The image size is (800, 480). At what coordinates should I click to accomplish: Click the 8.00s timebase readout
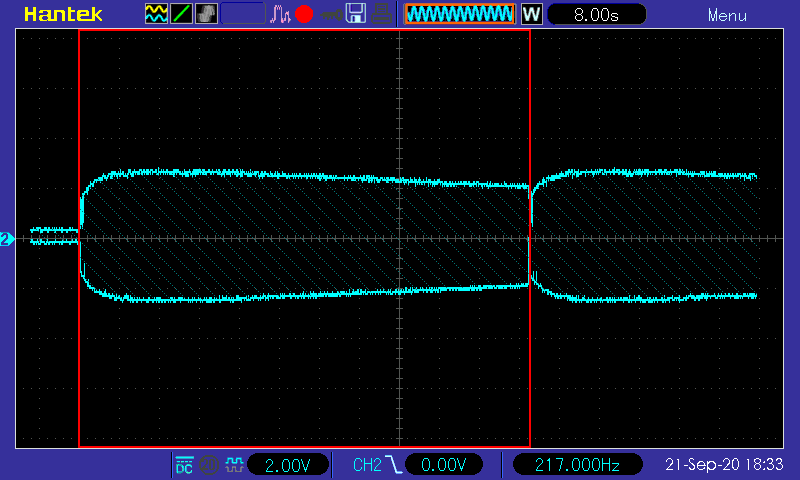pyautogui.click(x=596, y=14)
